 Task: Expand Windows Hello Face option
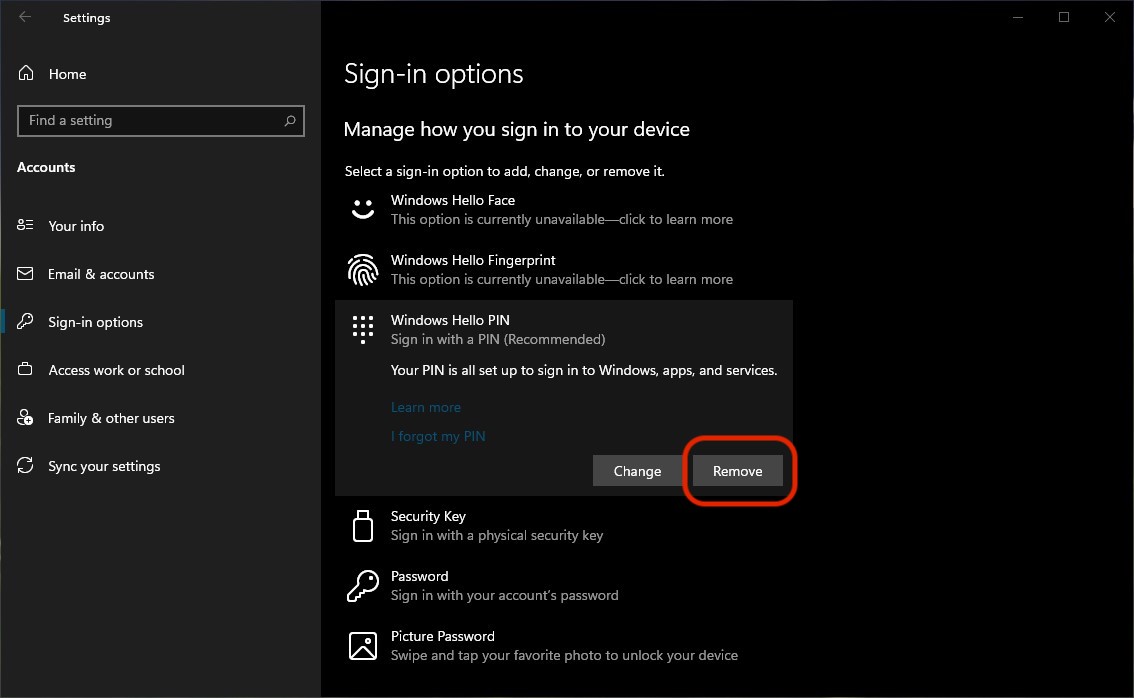564,210
